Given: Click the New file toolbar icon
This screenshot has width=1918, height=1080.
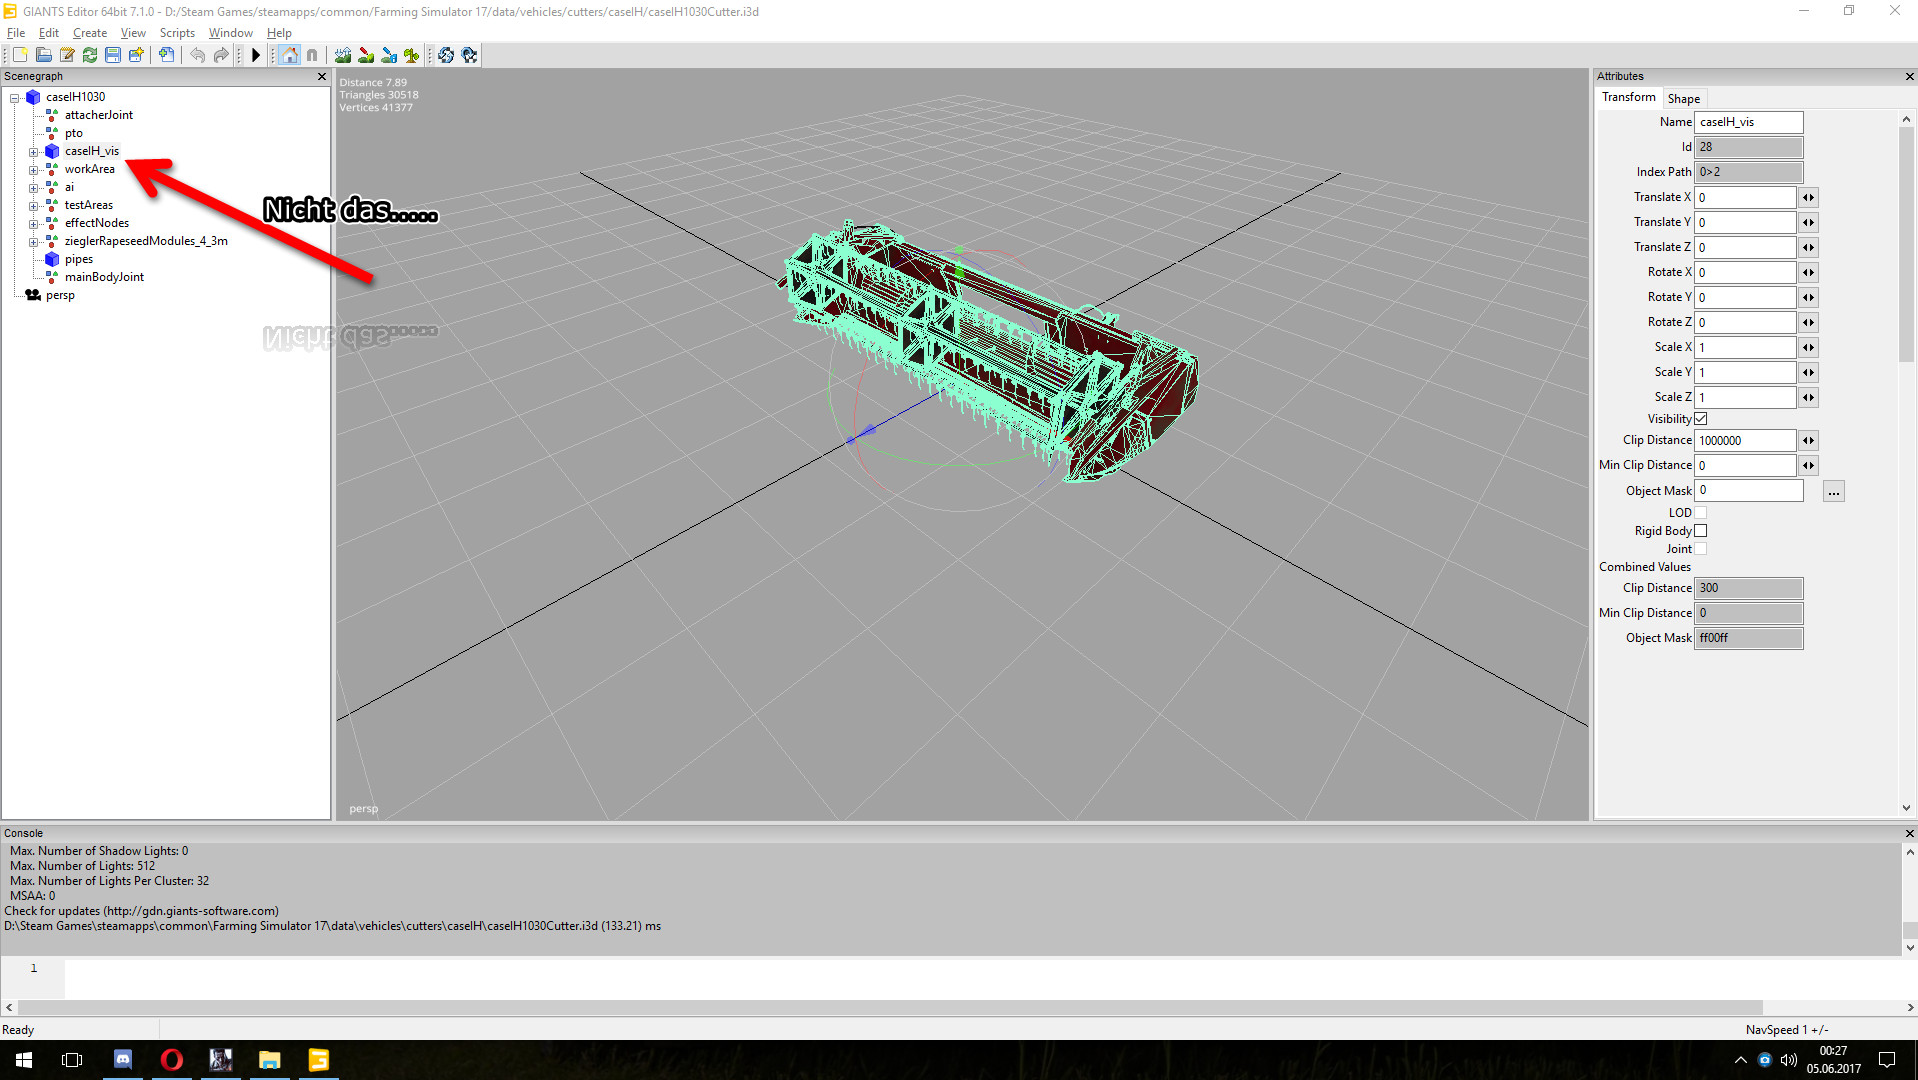Looking at the screenshot, I should (x=20, y=55).
